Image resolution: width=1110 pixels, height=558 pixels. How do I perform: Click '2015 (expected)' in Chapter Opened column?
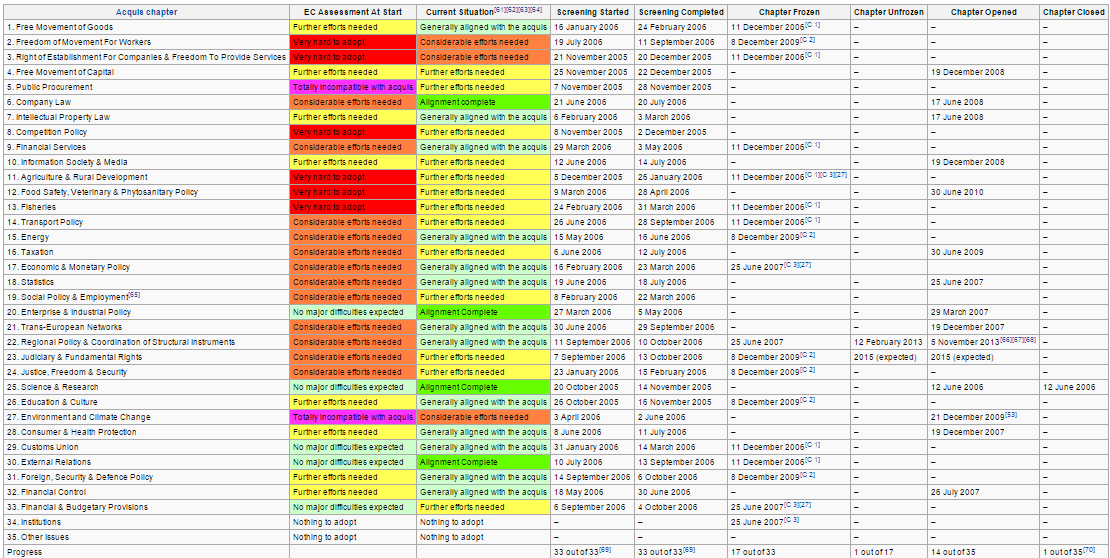(983, 357)
